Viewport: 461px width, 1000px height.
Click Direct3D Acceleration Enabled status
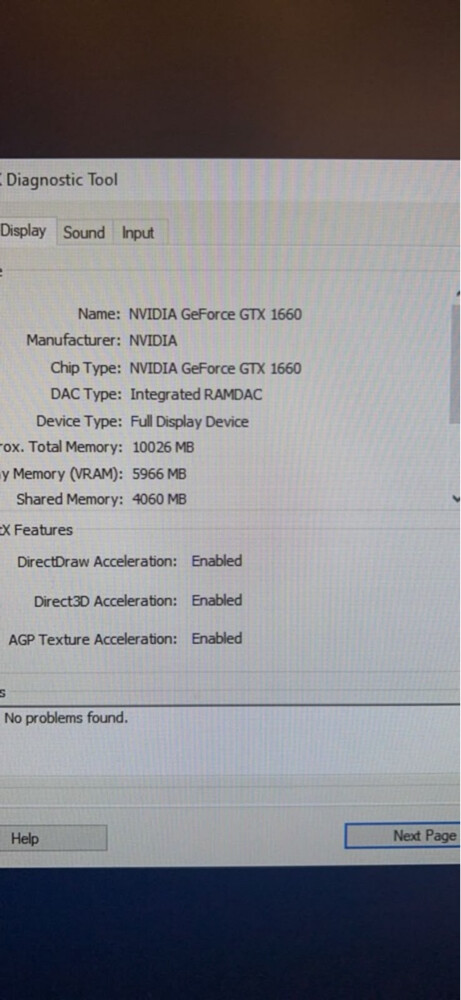click(x=217, y=600)
